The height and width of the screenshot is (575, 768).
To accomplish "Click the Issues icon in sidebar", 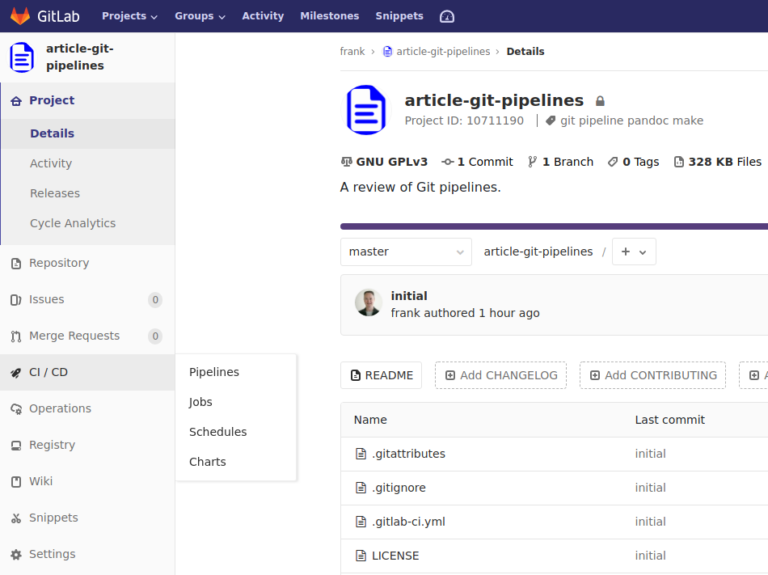I will 16,300.
